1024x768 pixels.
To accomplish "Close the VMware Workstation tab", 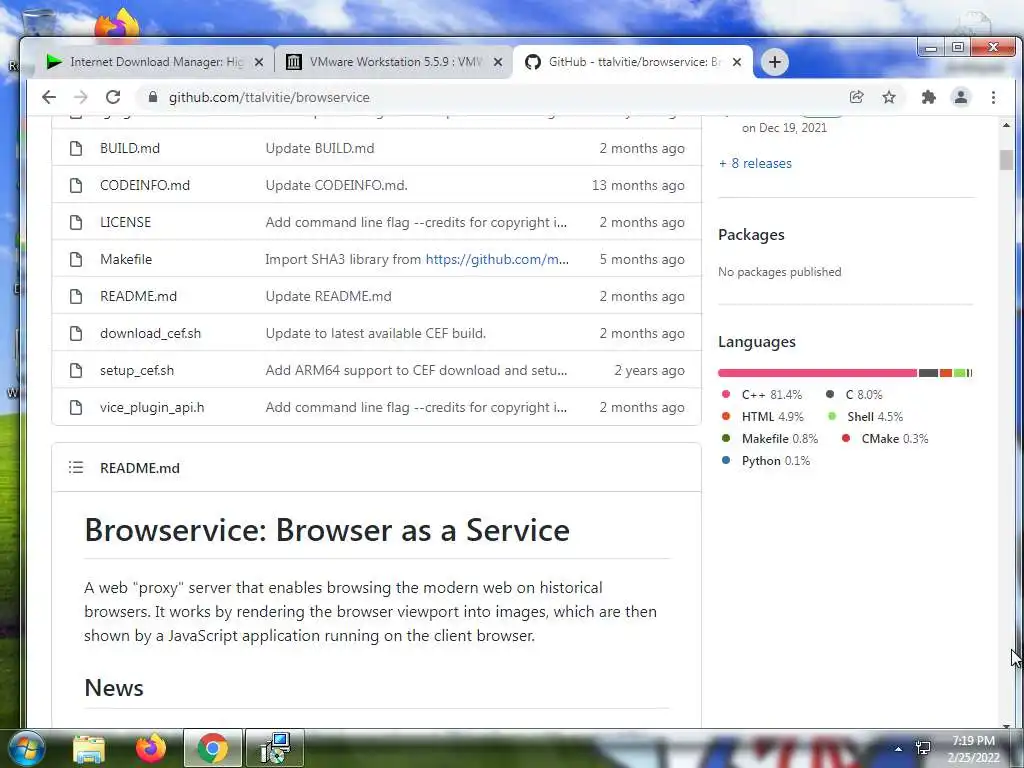I will [498, 62].
